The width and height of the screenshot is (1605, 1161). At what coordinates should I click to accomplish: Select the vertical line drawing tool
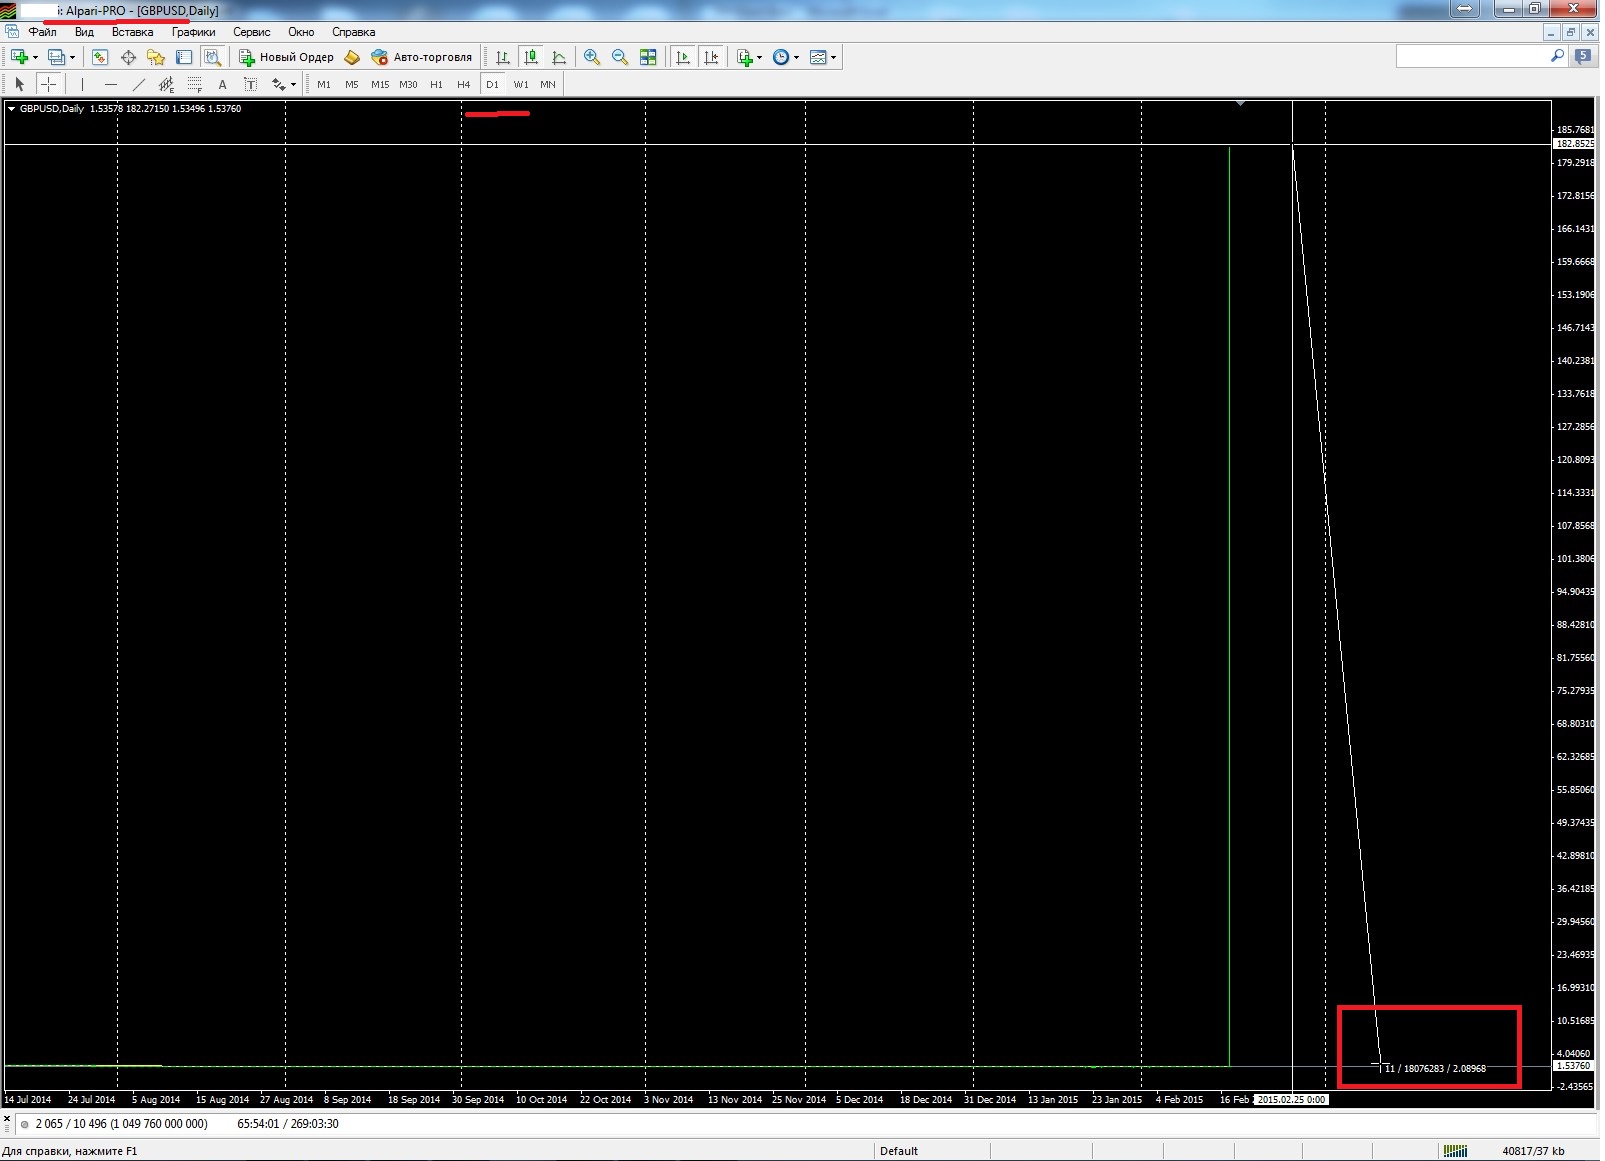83,84
